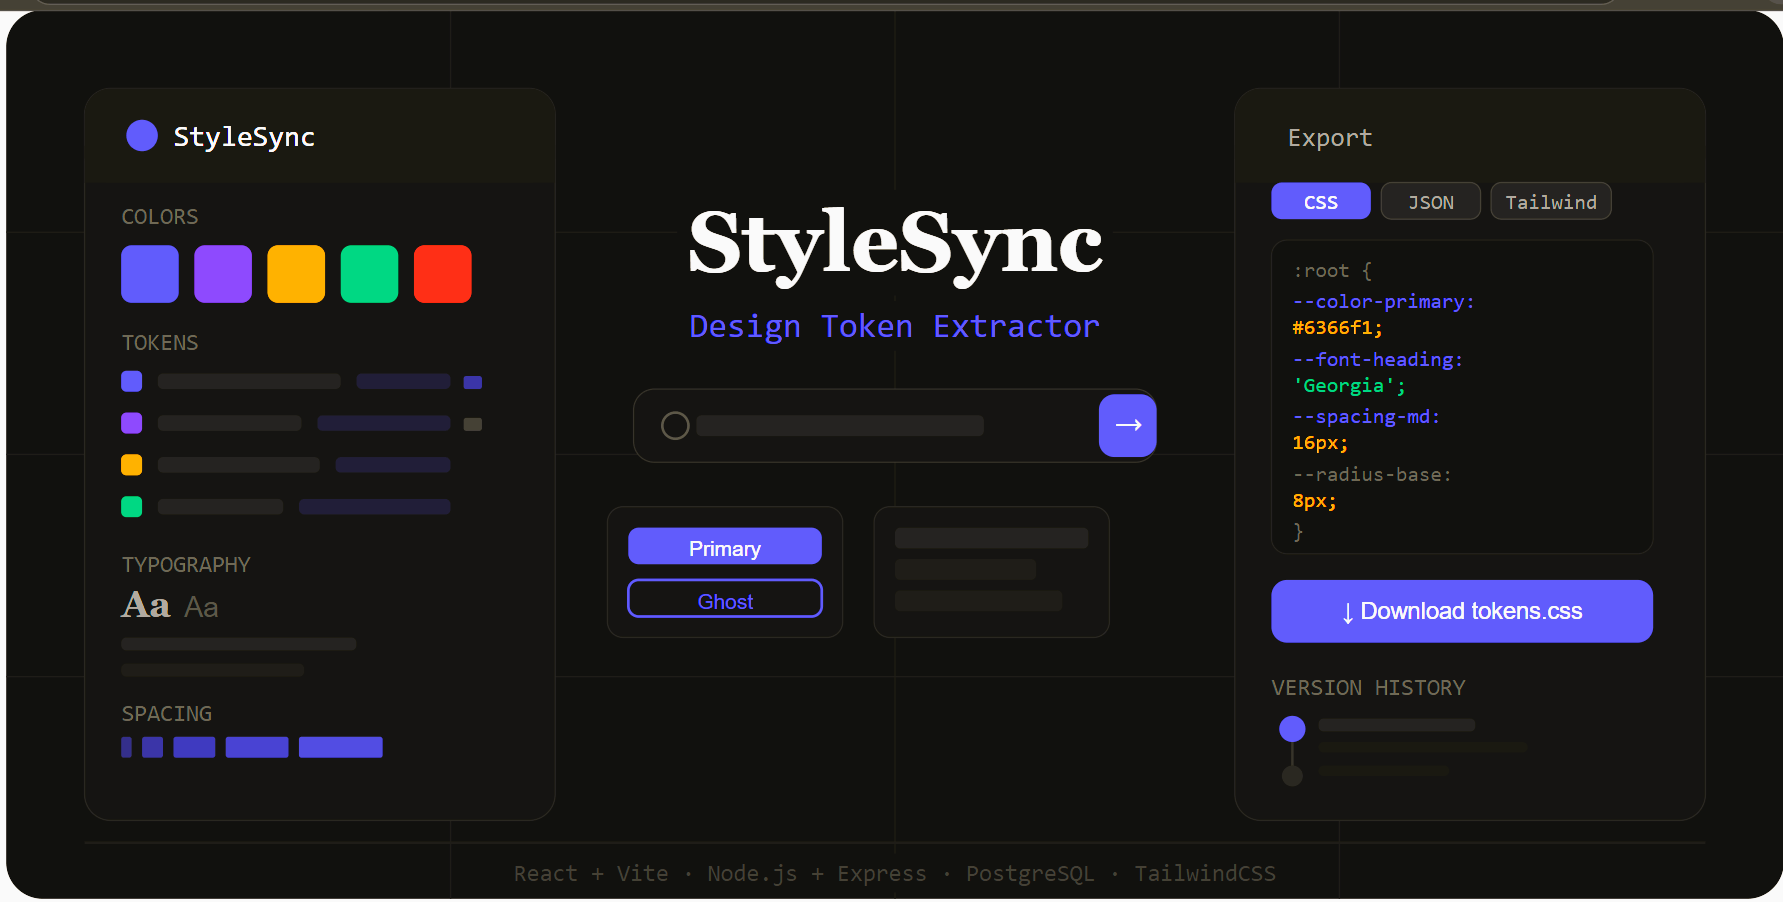1783x902 pixels.
Task: Open the Tailwind export tab
Action: click(1550, 202)
